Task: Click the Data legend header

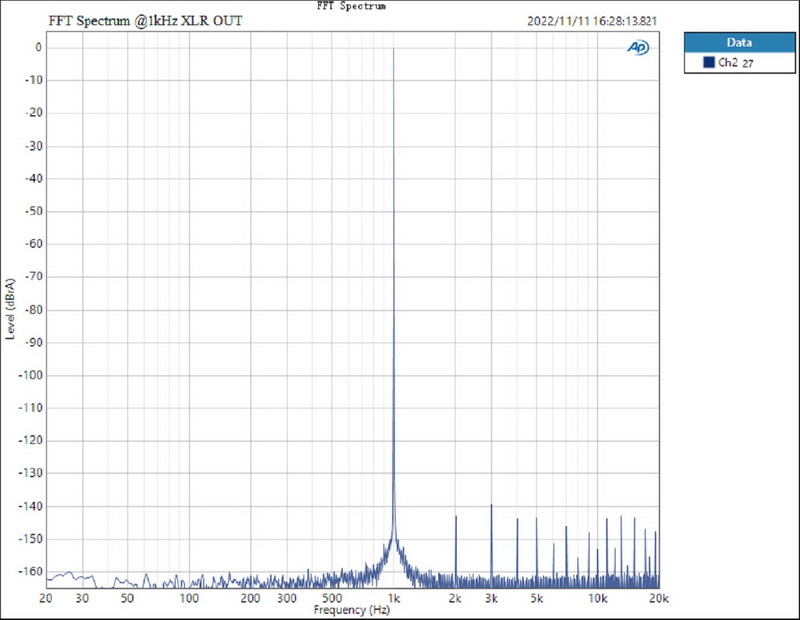Action: (x=739, y=42)
